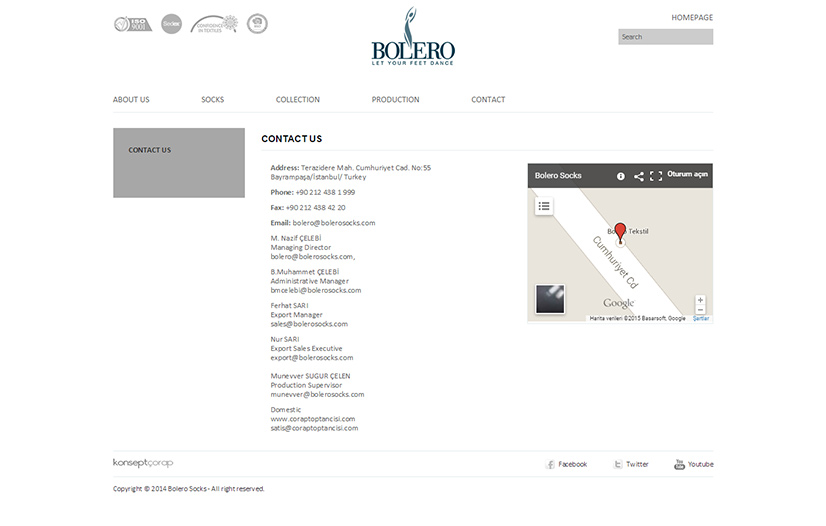Viewport: 826px width, 526px height.
Task: Go to the Socks menu item
Action: [212, 100]
